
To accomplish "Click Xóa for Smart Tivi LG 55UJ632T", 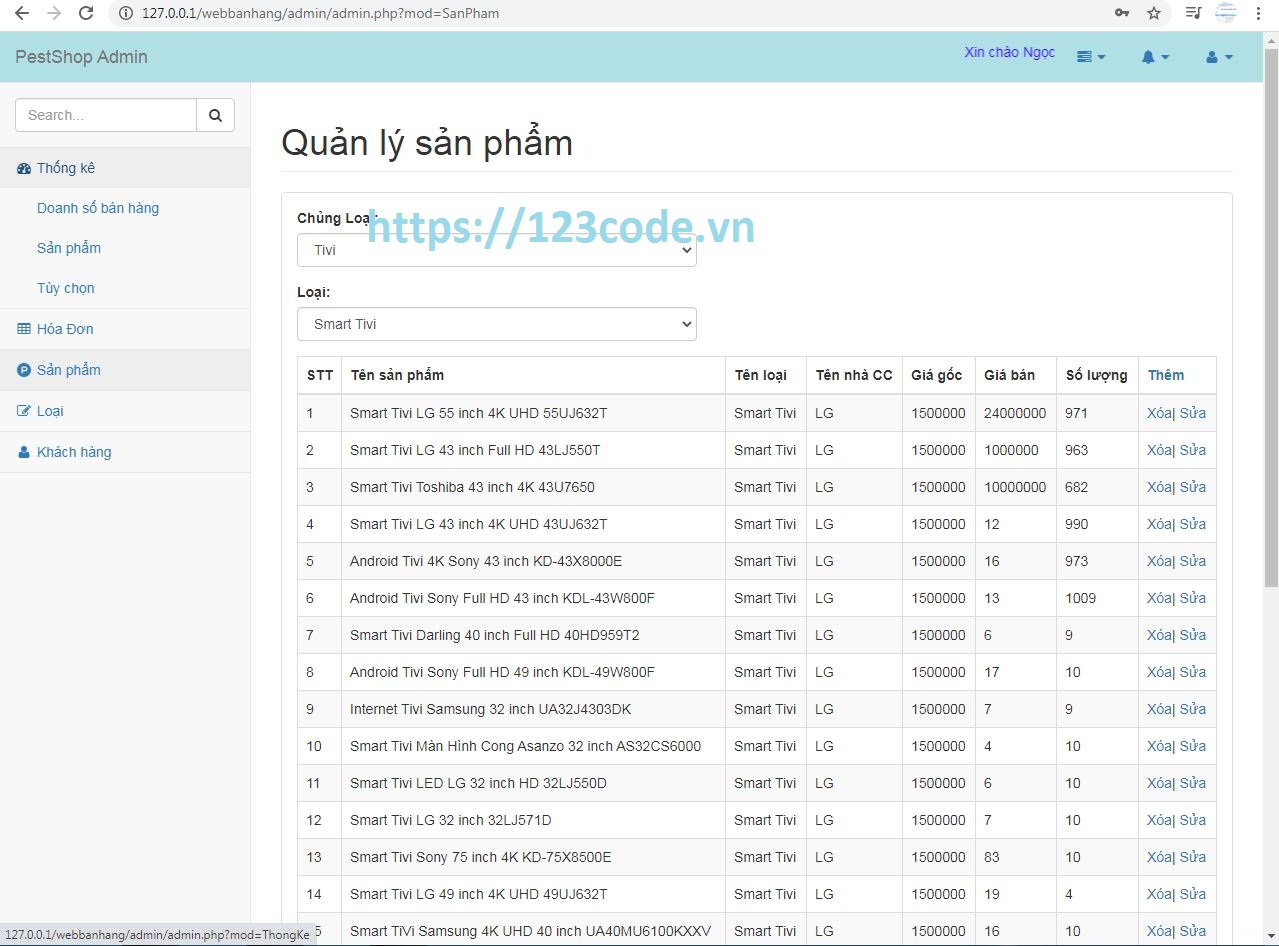I will (1159, 413).
